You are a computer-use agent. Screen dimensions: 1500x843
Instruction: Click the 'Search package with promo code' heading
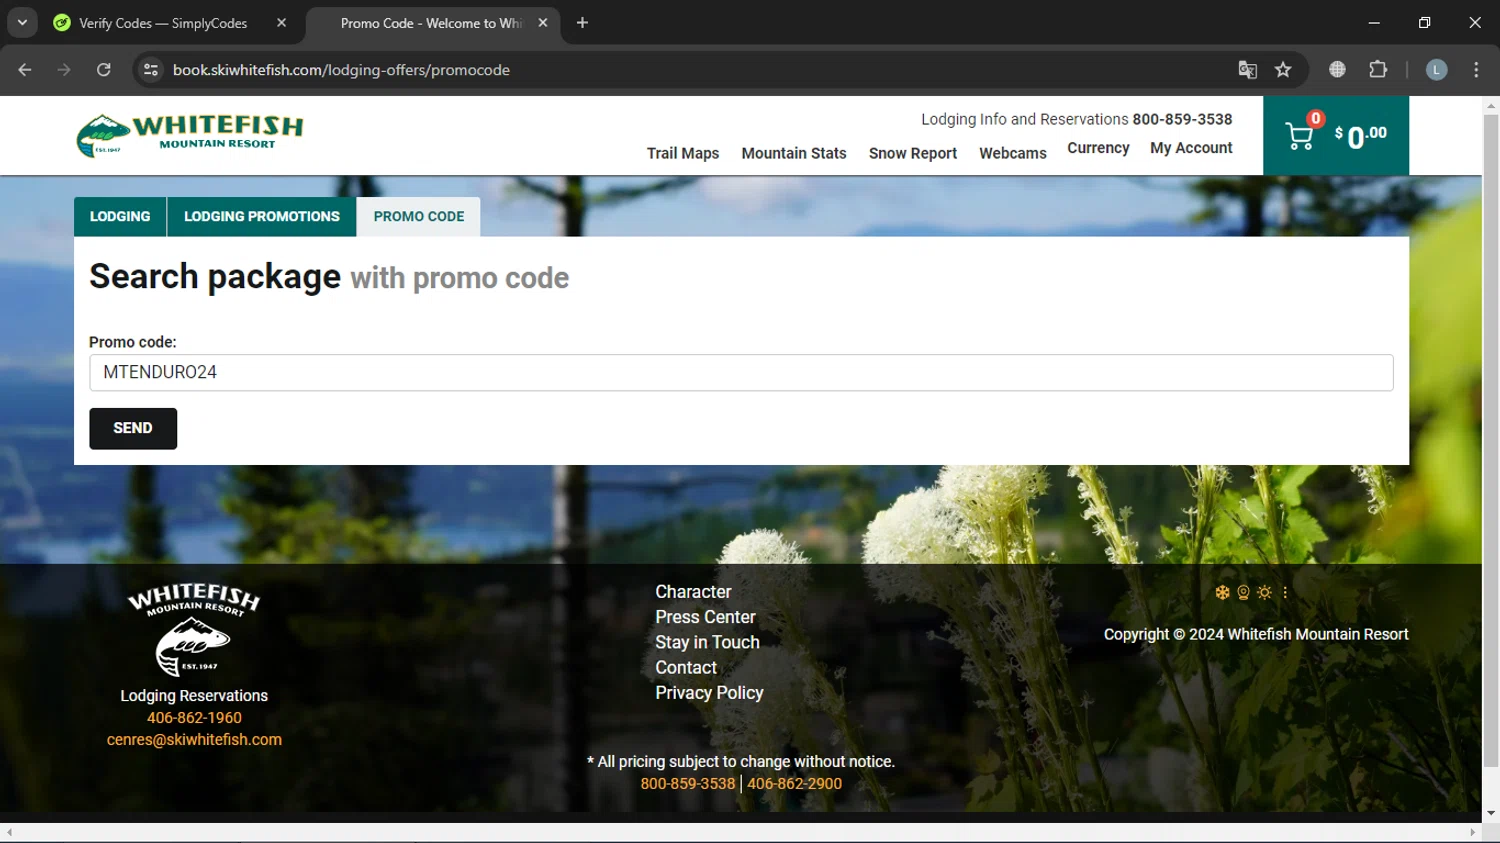[x=329, y=277]
